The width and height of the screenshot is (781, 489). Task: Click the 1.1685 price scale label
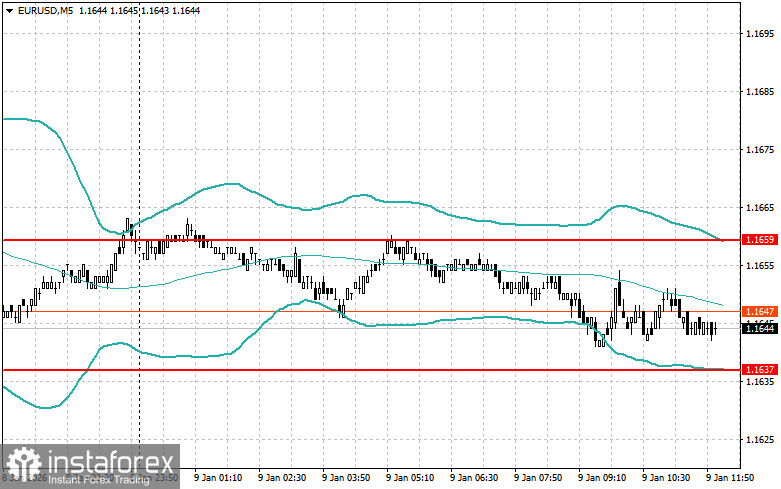[759, 92]
